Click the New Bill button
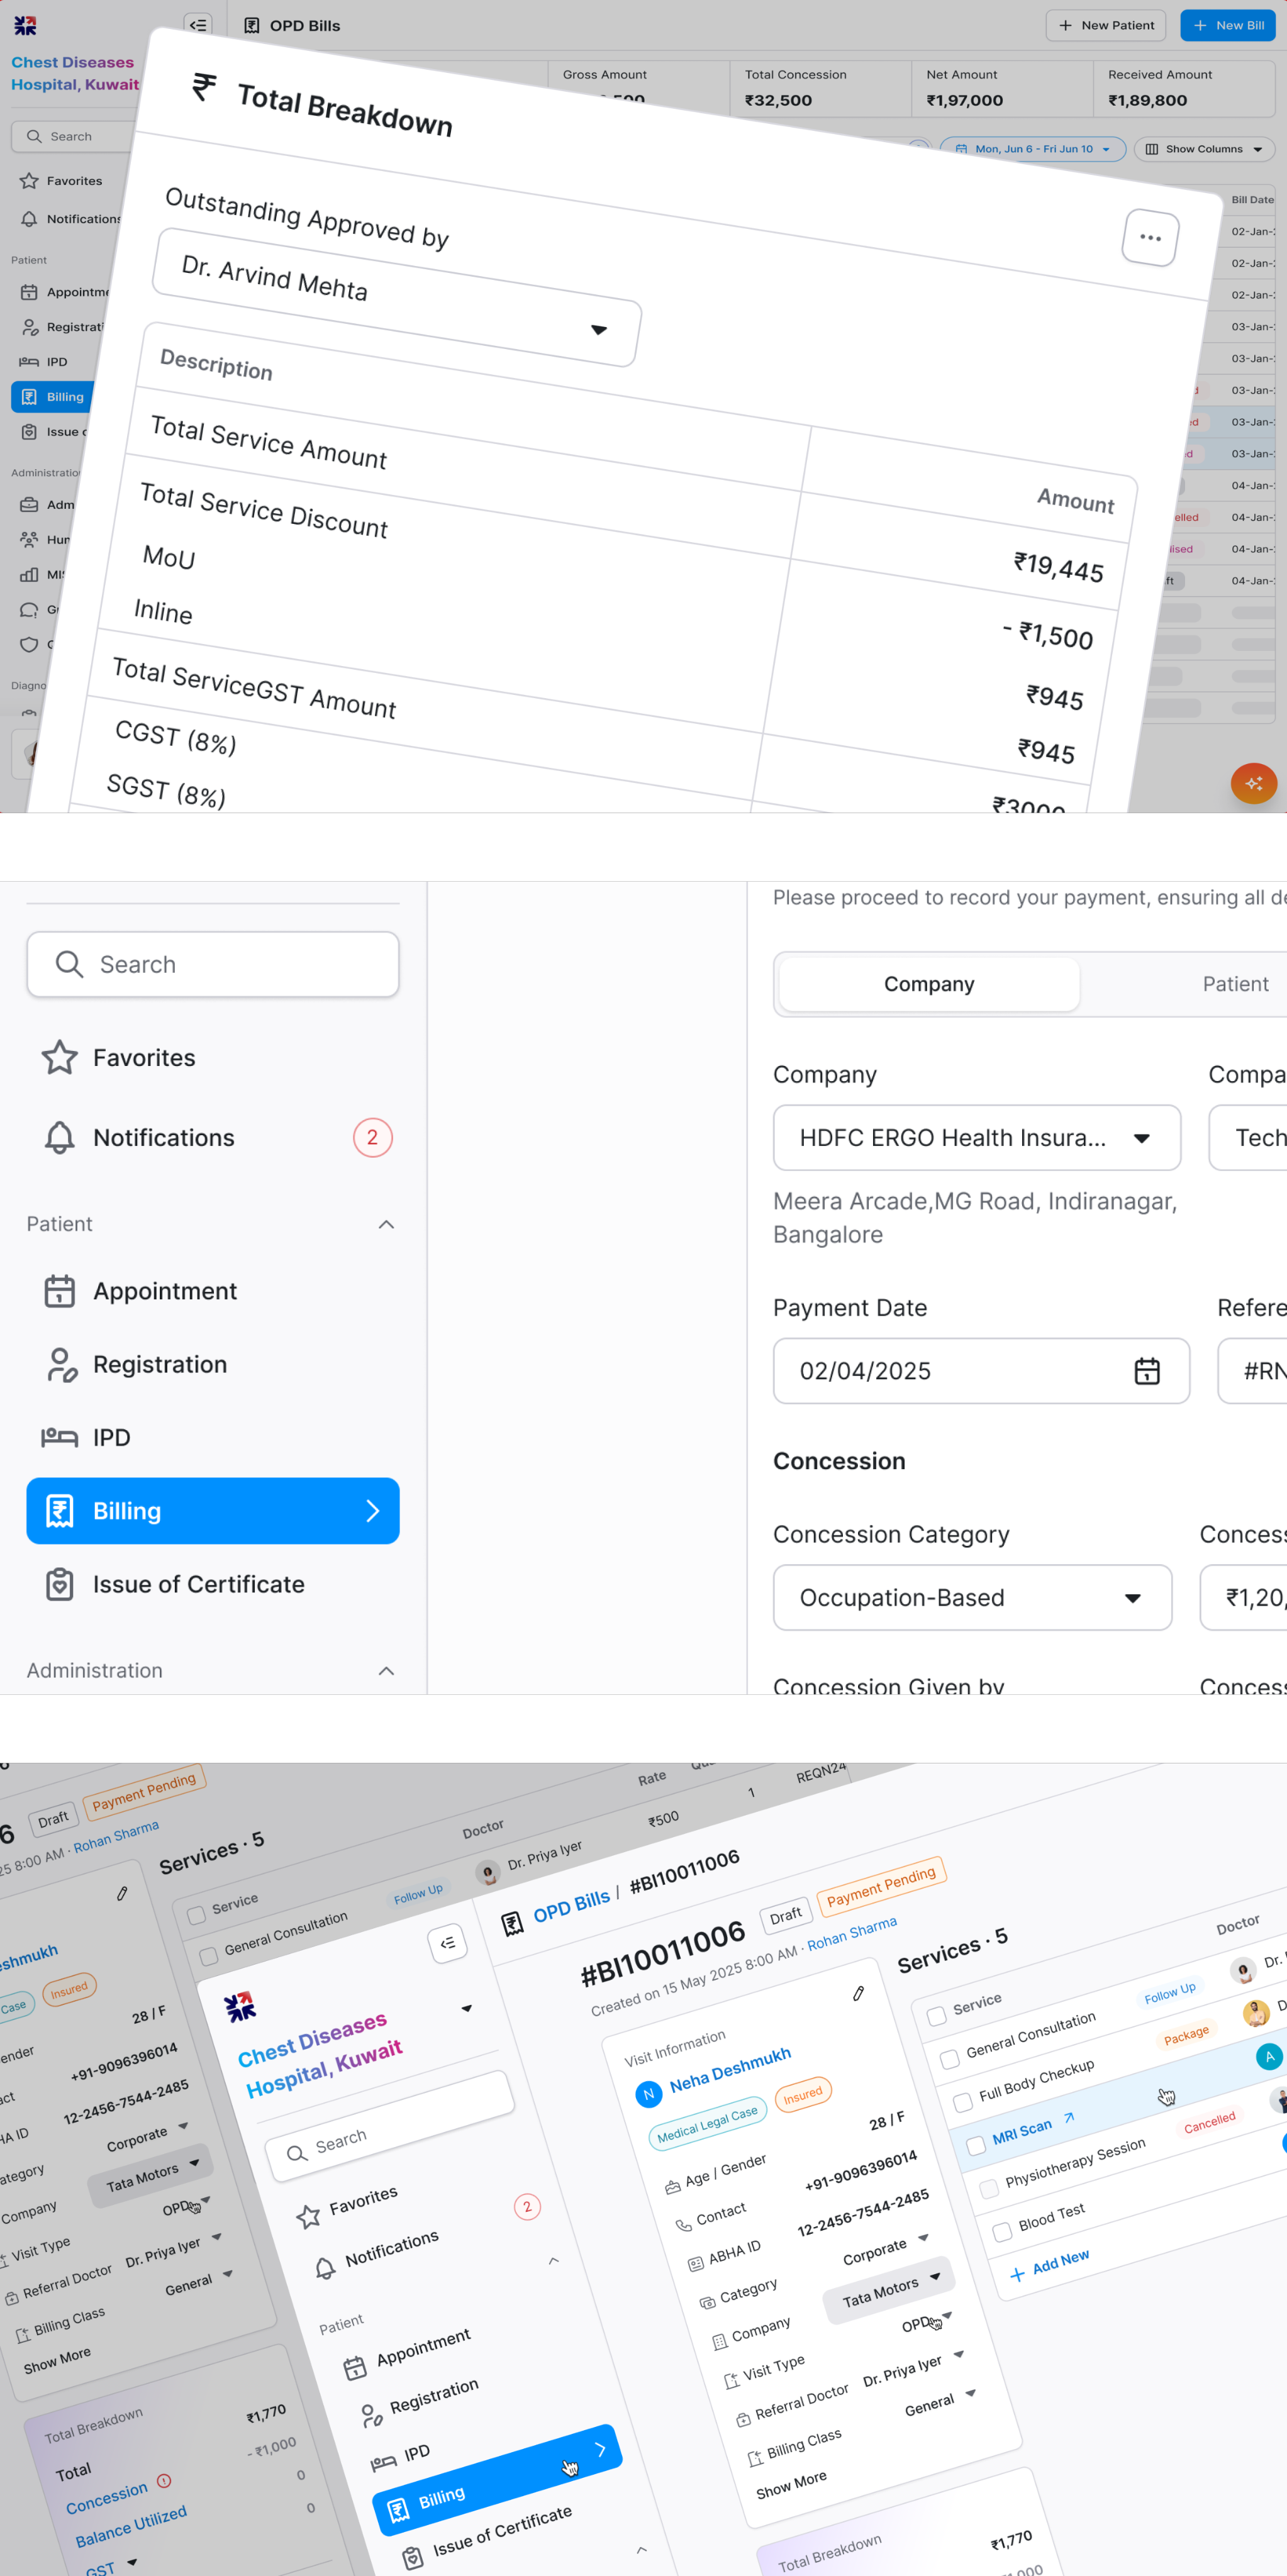Screen dimensions: 1287x2576 [1228, 25]
